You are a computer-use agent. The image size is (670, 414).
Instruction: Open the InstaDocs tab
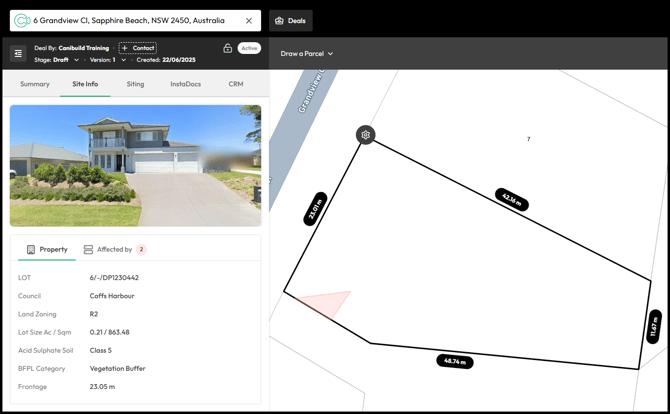coord(185,84)
